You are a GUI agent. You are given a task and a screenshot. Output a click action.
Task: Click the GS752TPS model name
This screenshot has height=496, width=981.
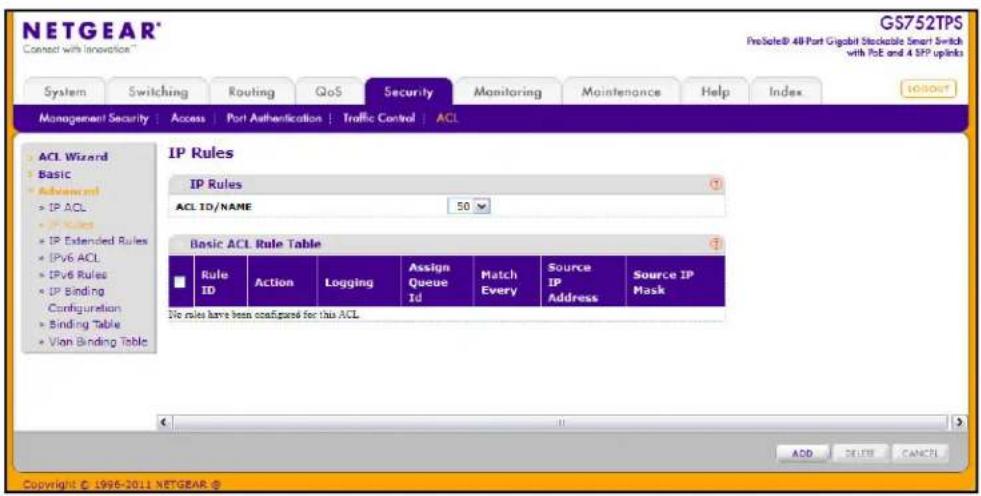click(921, 24)
